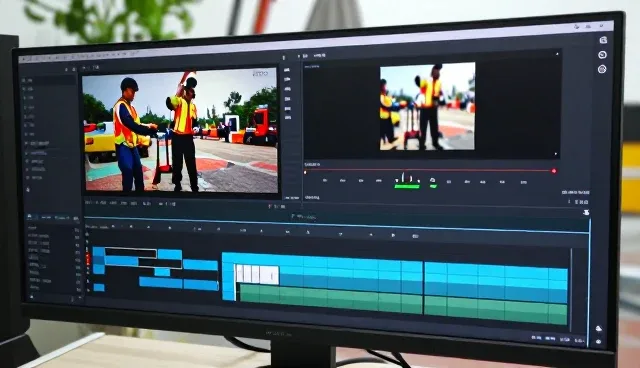The image size is (640, 368).
Task: Click the red track indicator beside timeline tracks
Action: 88,257
